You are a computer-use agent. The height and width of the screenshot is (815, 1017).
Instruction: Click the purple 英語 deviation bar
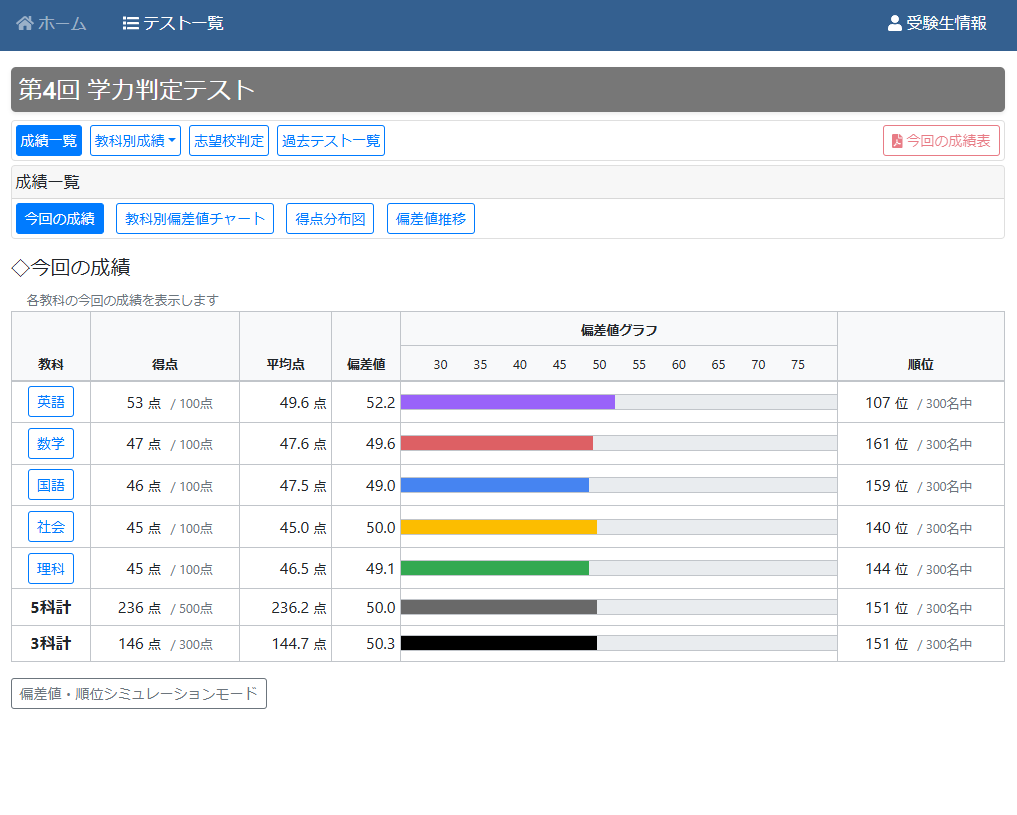tap(508, 402)
